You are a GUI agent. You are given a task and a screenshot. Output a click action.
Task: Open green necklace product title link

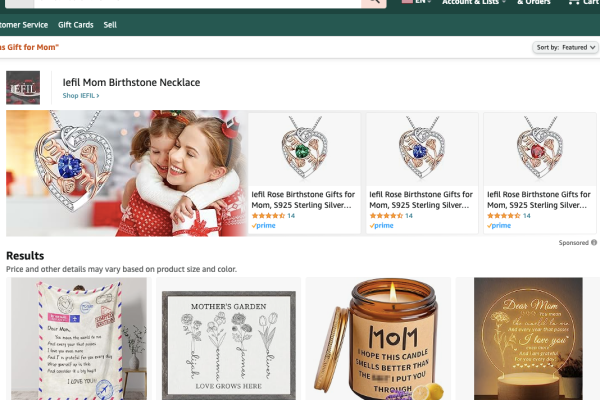[x=303, y=200]
